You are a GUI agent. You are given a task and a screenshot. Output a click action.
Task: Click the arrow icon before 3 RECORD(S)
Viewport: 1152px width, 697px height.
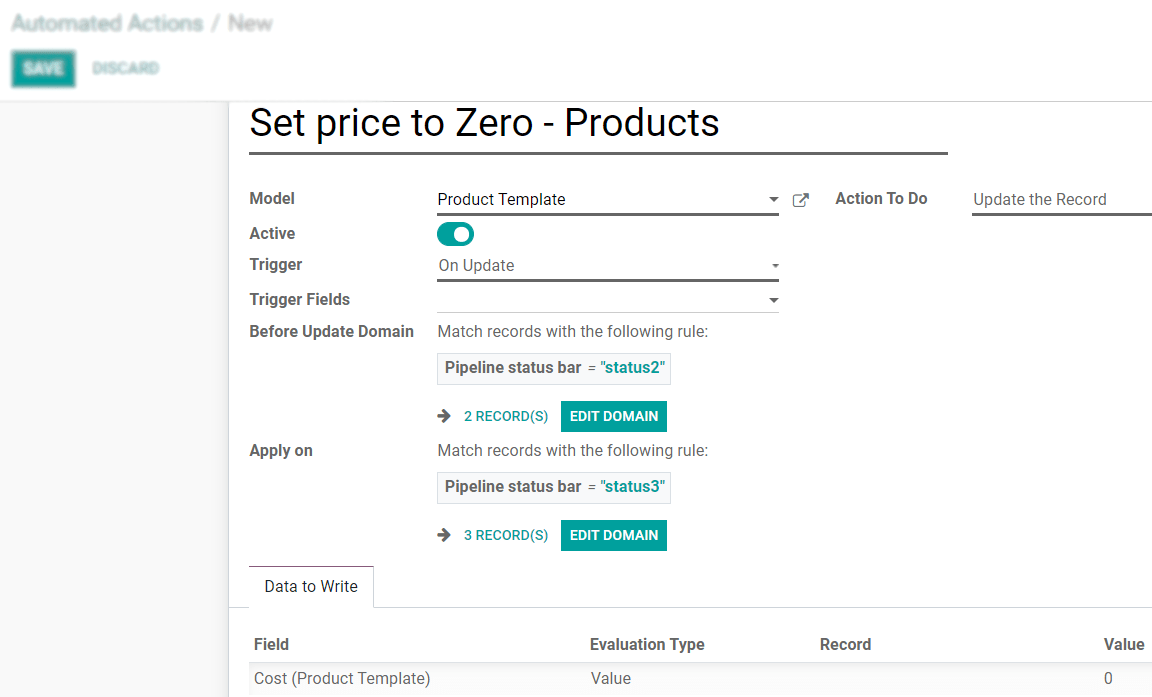(444, 534)
